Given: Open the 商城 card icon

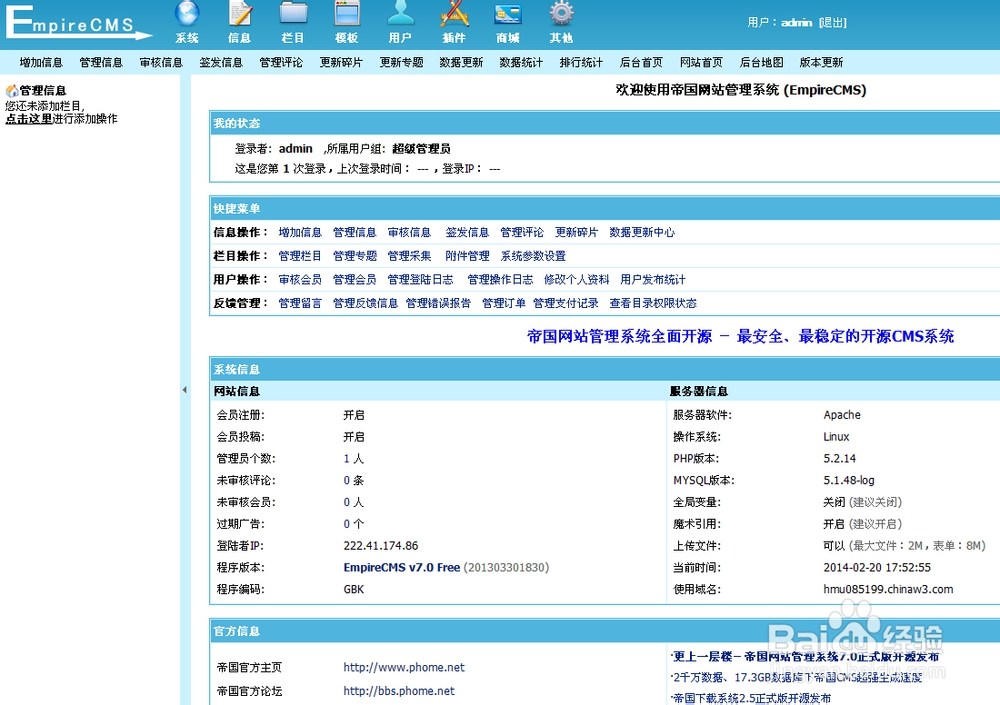Looking at the screenshot, I should [x=508, y=13].
